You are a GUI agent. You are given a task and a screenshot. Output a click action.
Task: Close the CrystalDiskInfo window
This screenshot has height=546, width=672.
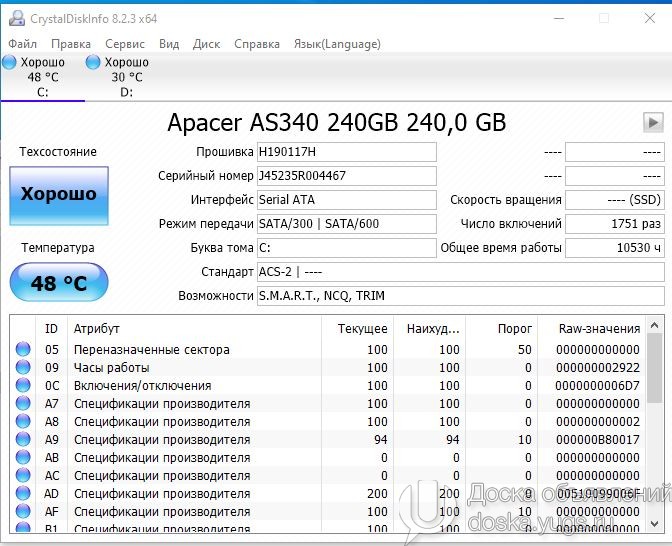[650, 18]
